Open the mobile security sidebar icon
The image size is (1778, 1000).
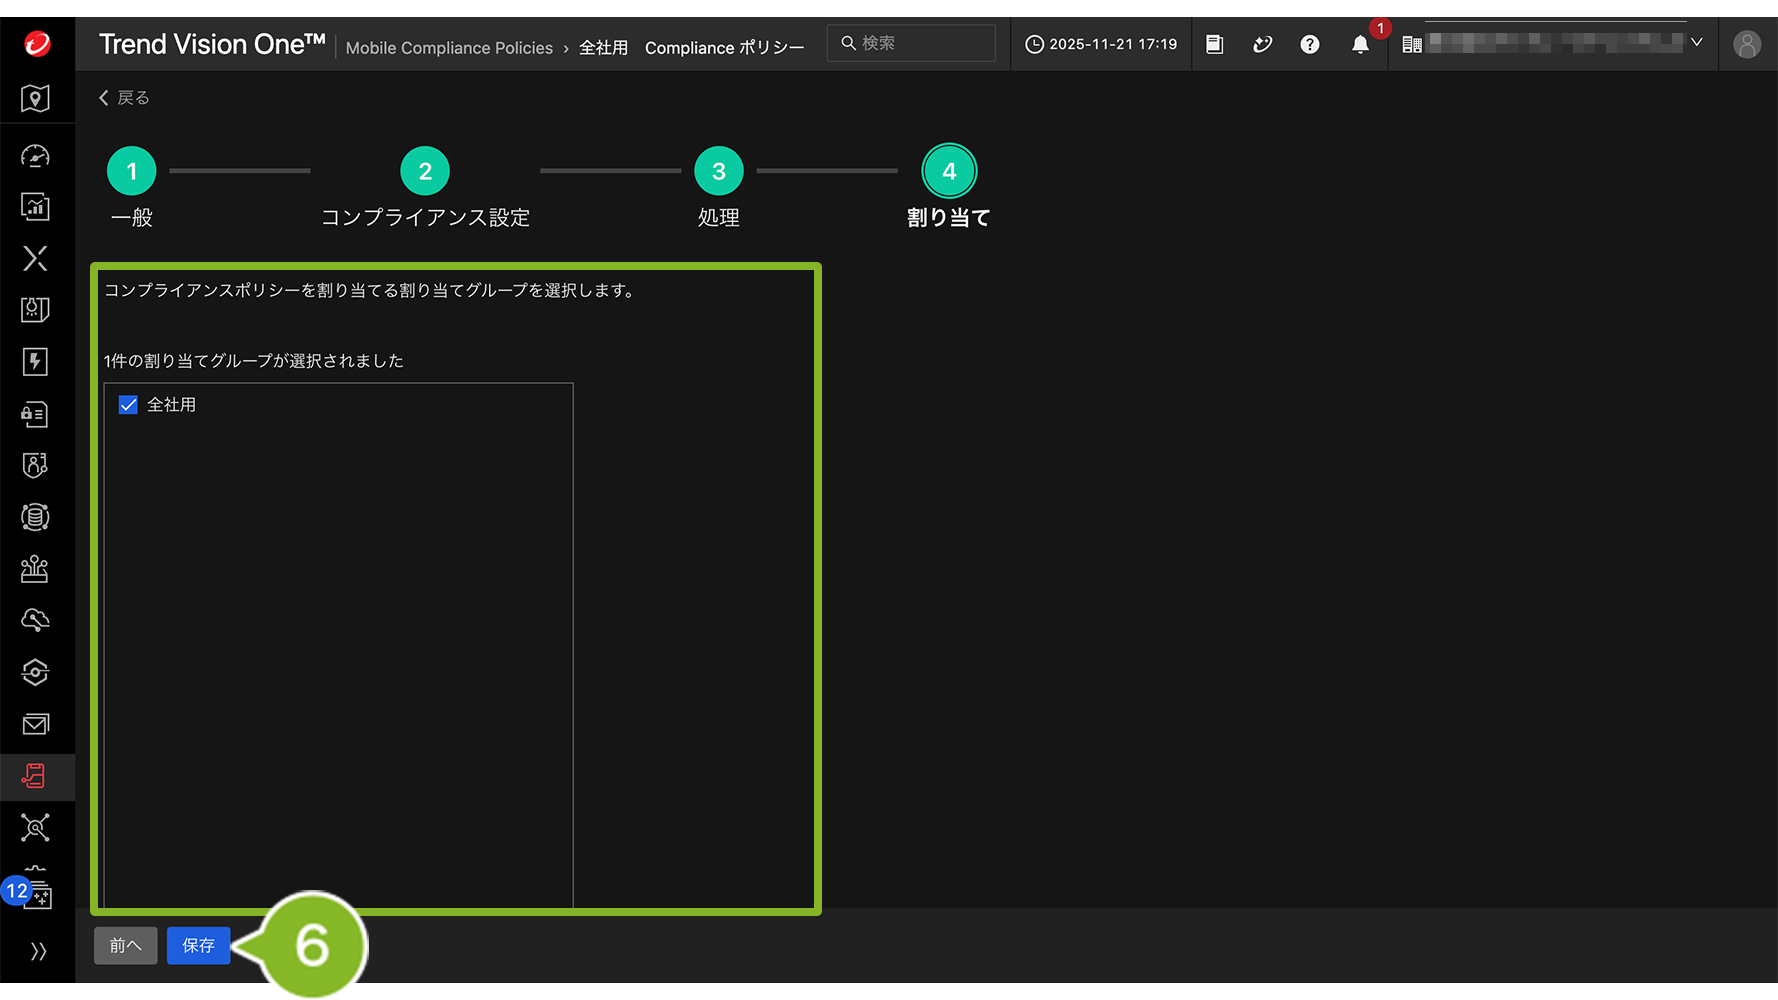point(36,776)
